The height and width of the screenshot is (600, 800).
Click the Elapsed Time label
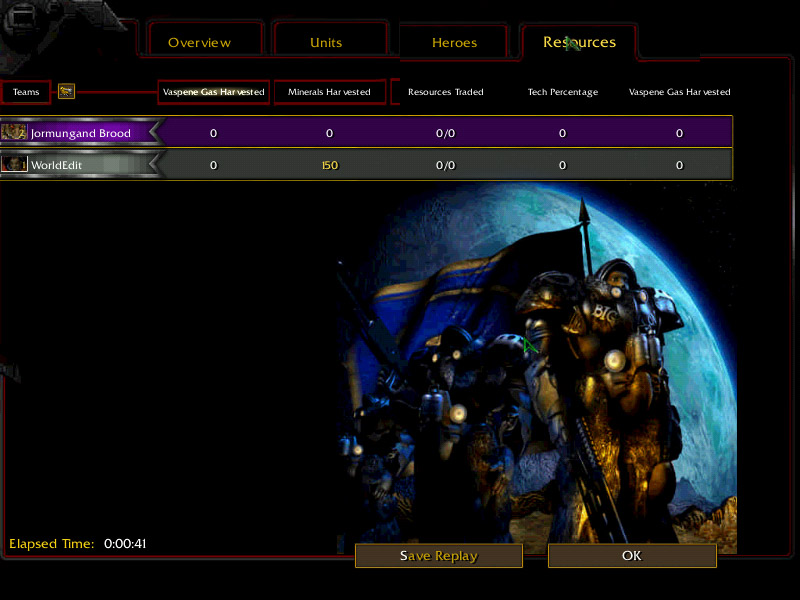[x=52, y=543]
